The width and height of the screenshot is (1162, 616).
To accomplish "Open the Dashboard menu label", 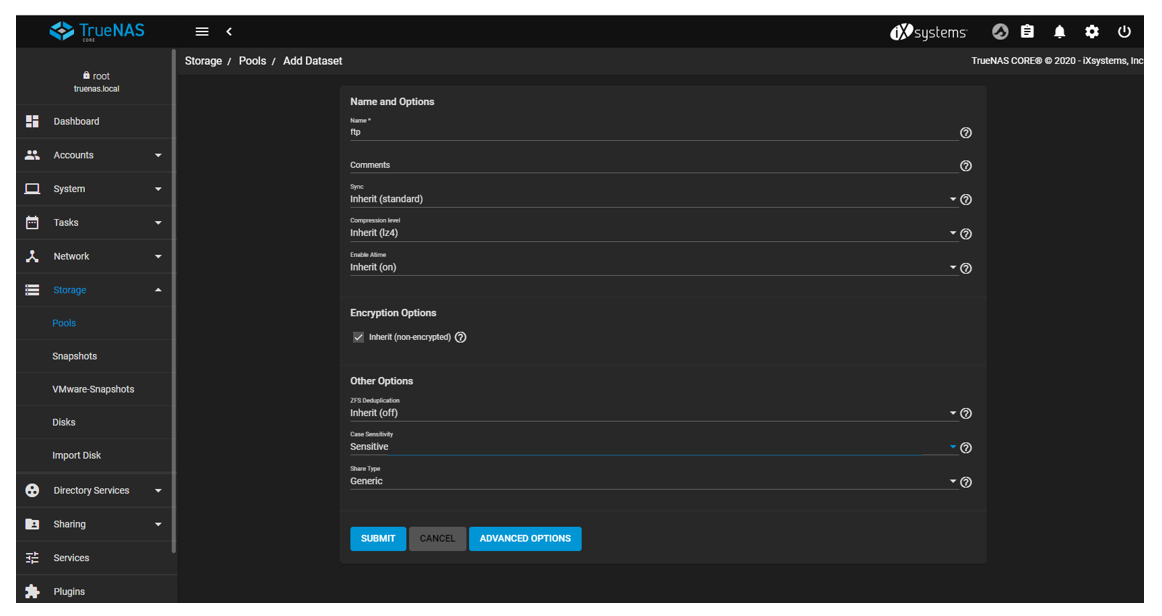I will [76, 121].
